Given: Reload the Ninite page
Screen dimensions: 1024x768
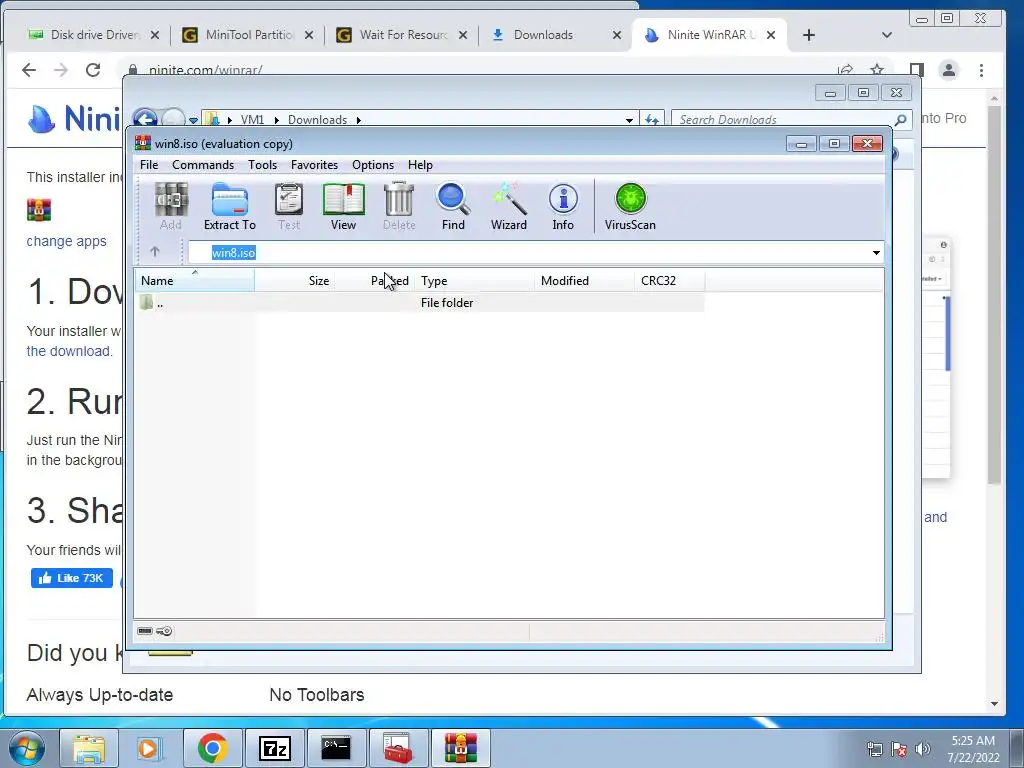Looking at the screenshot, I should (93, 70).
